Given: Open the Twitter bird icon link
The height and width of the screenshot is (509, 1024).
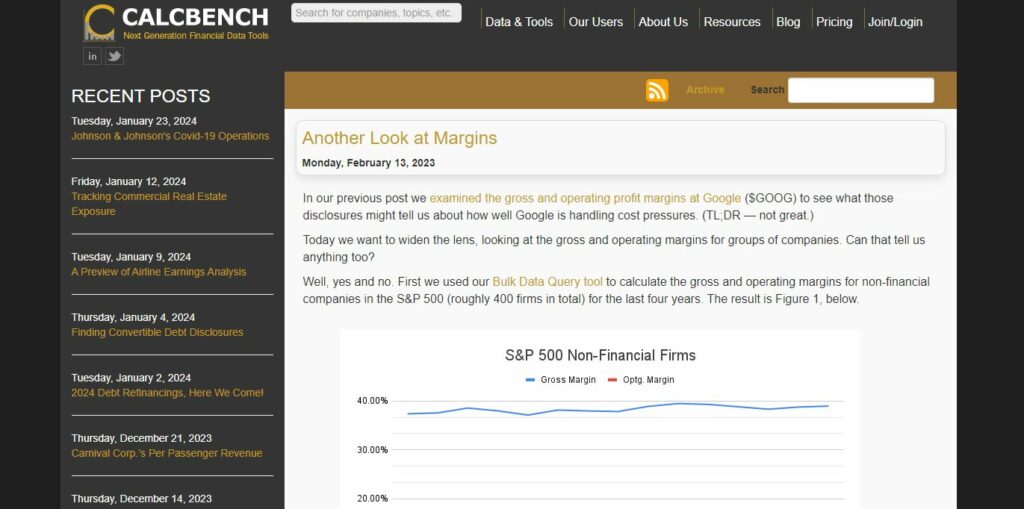Looking at the screenshot, I should click(114, 56).
